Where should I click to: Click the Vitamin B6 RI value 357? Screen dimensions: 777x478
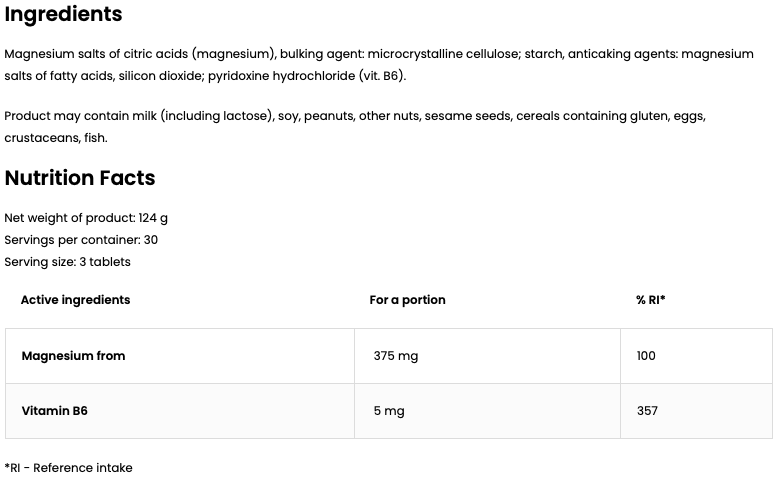point(647,411)
